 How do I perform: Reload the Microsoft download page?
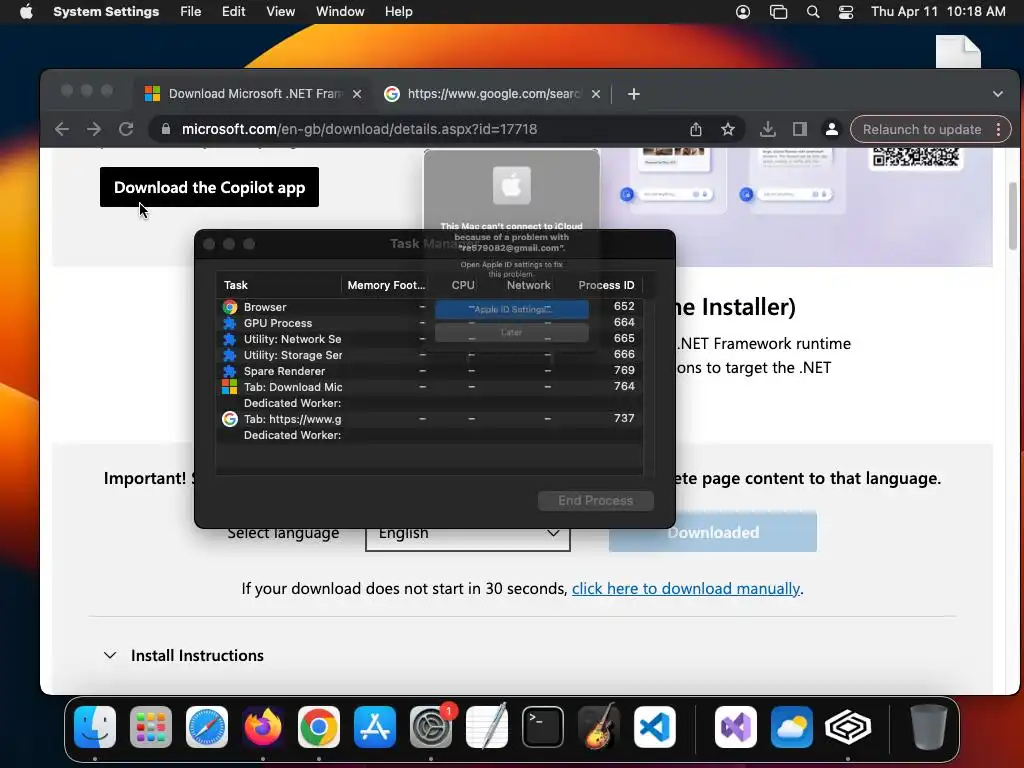click(126, 129)
